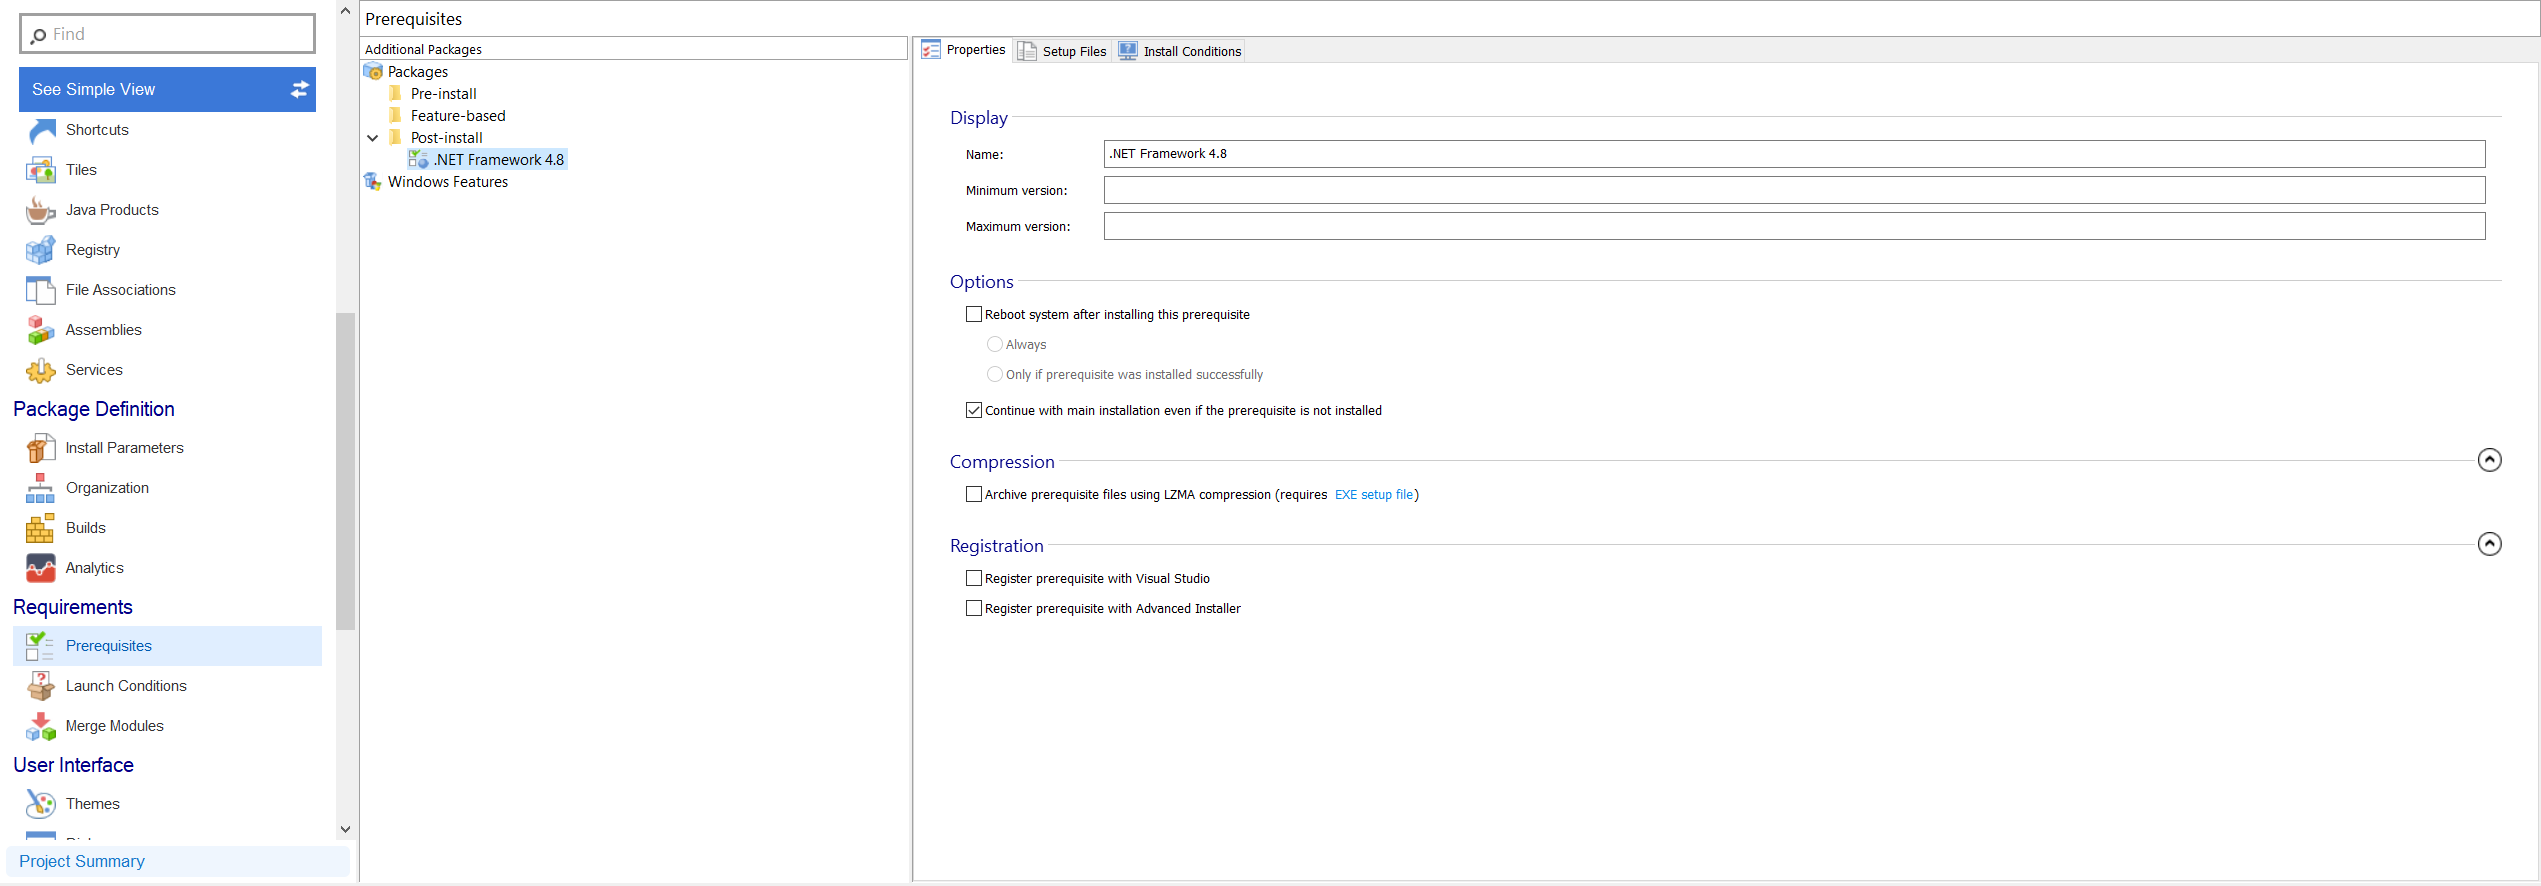Click the Minimum version input field
2541x886 pixels.
pyautogui.click(x=1794, y=190)
